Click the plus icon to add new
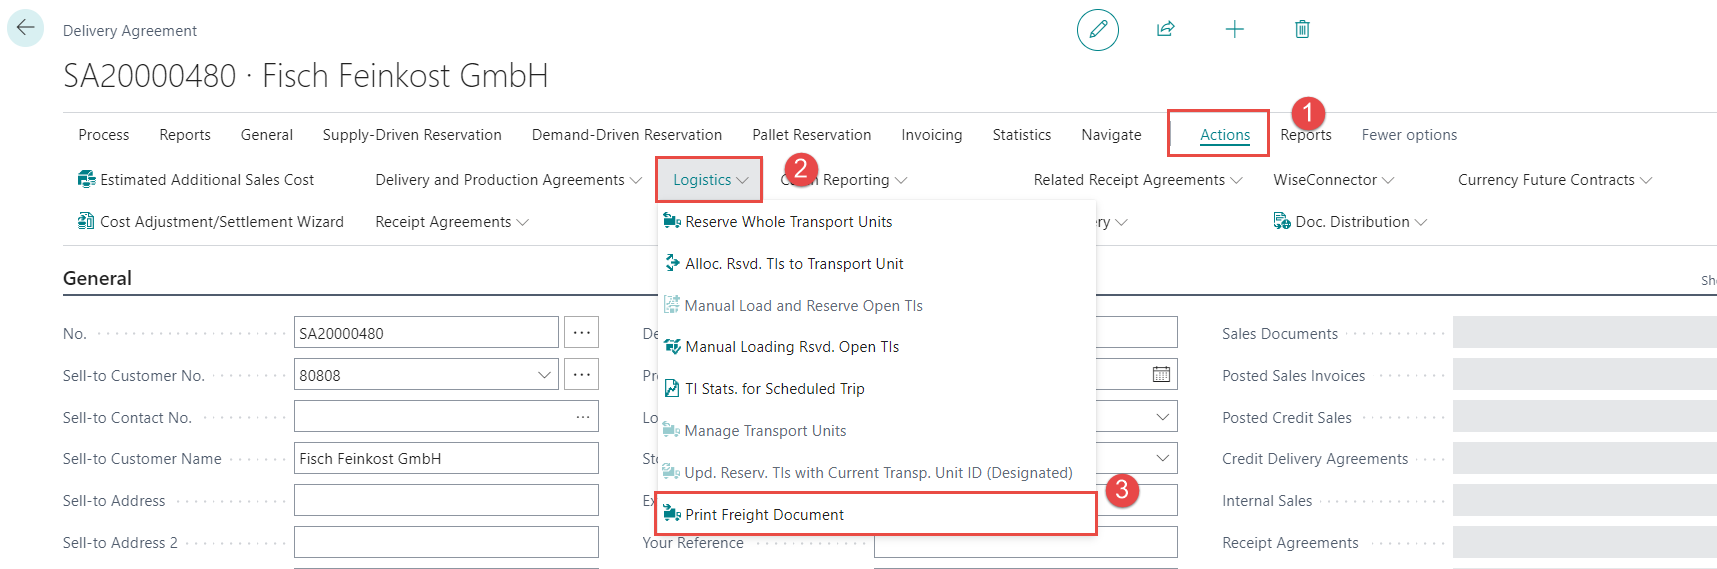This screenshot has height=569, width=1717. pos(1234,29)
